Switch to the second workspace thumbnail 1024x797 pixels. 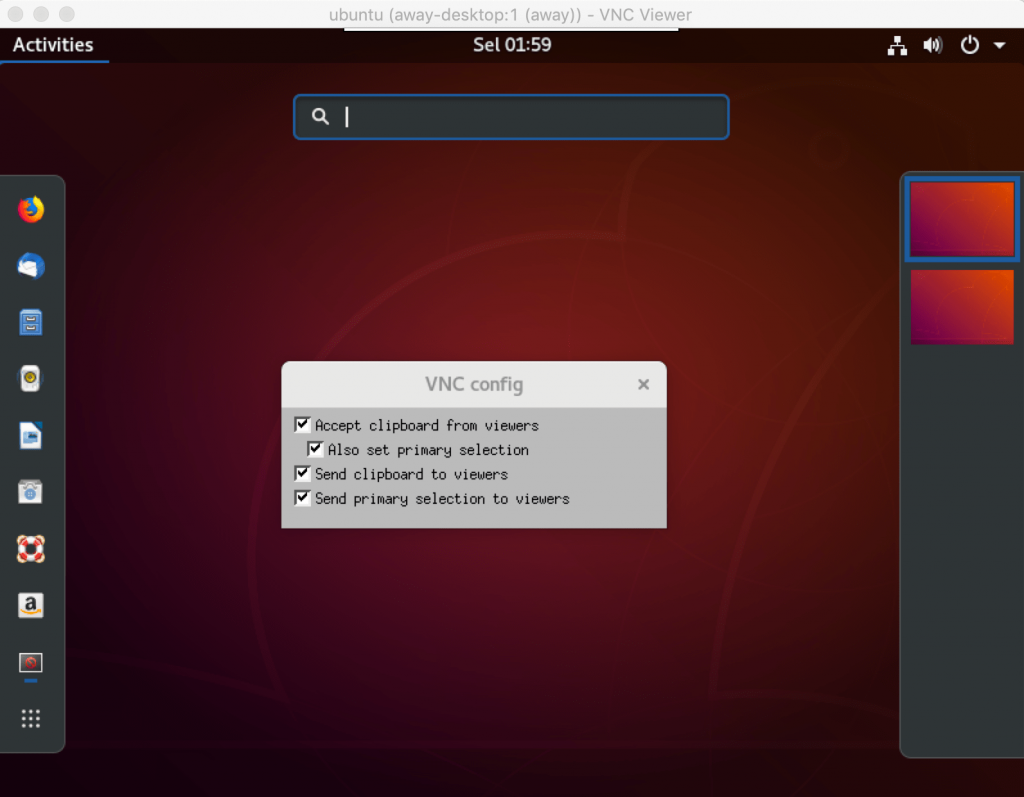[962, 307]
